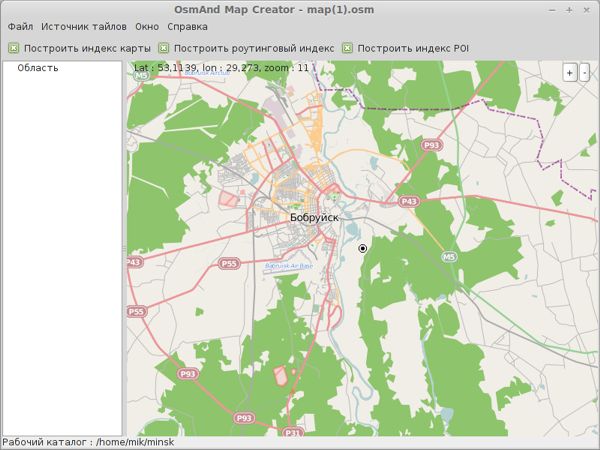Click the map location marker circle
The height and width of the screenshot is (450, 600).
pyautogui.click(x=362, y=249)
